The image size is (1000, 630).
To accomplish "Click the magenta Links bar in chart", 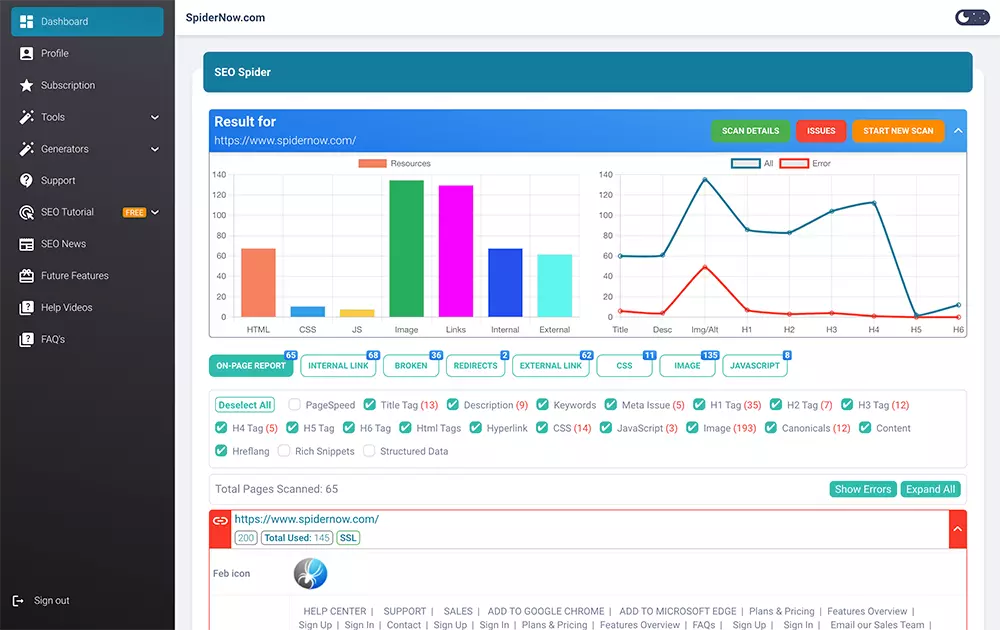I will (456, 251).
